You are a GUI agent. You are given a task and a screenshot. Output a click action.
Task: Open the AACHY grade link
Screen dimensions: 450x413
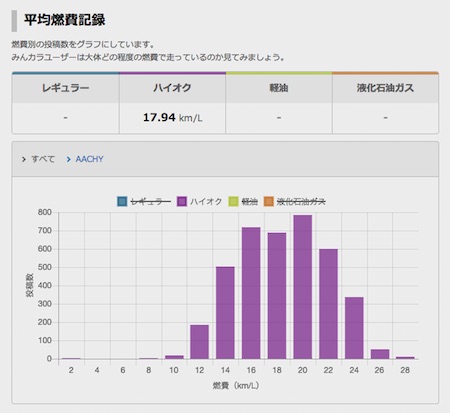[x=89, y=159]
